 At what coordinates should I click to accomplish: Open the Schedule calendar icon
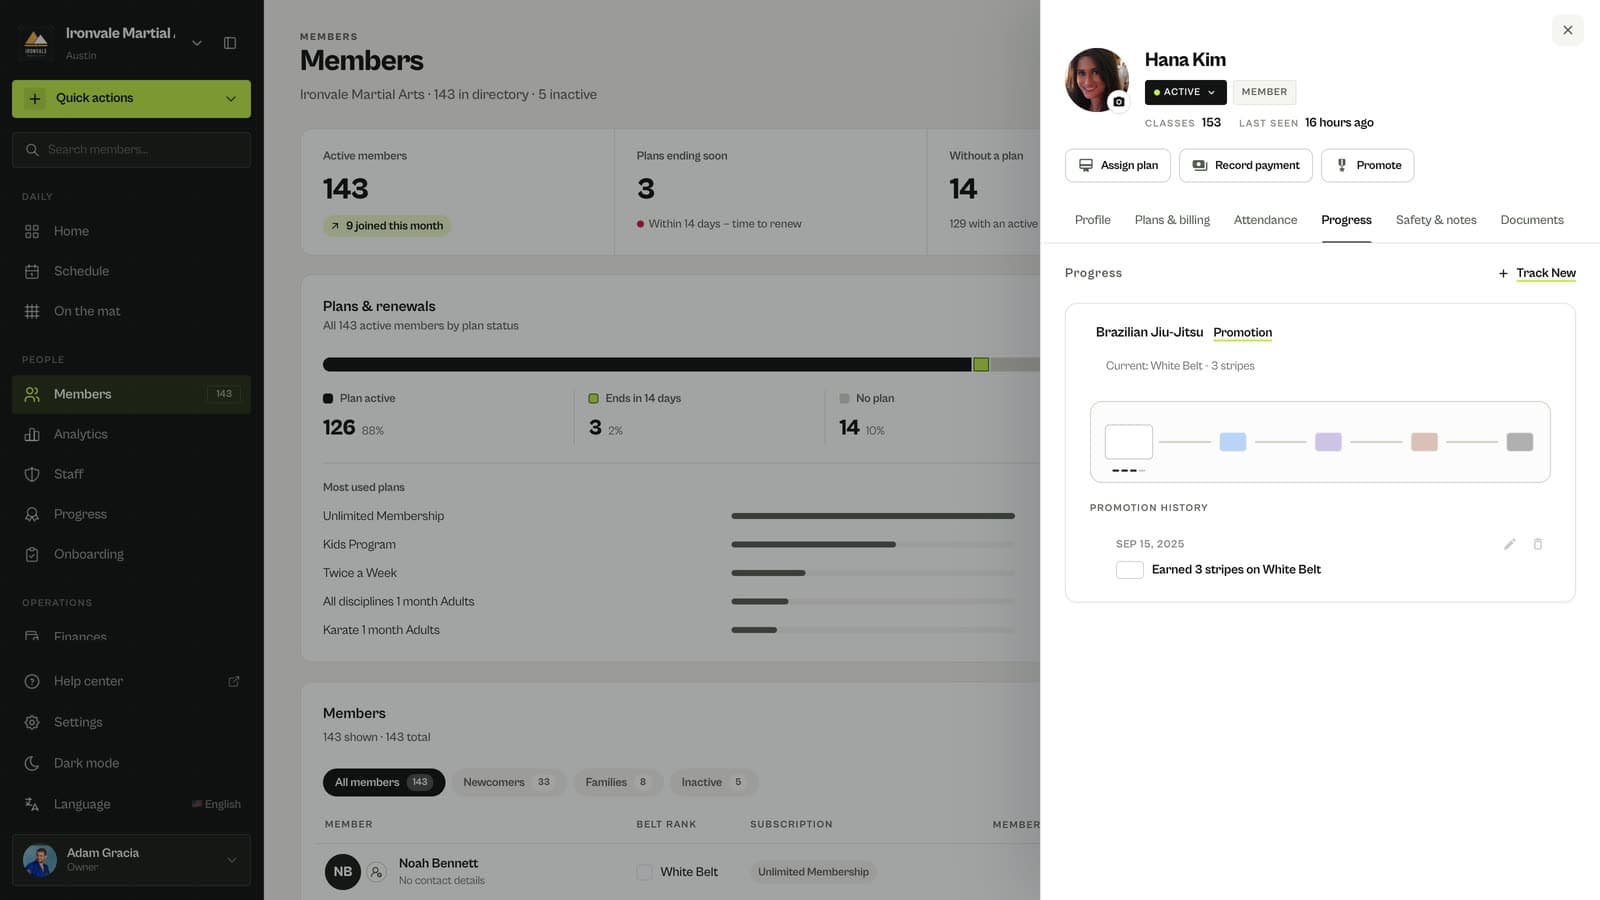click(x=32, y=271)
